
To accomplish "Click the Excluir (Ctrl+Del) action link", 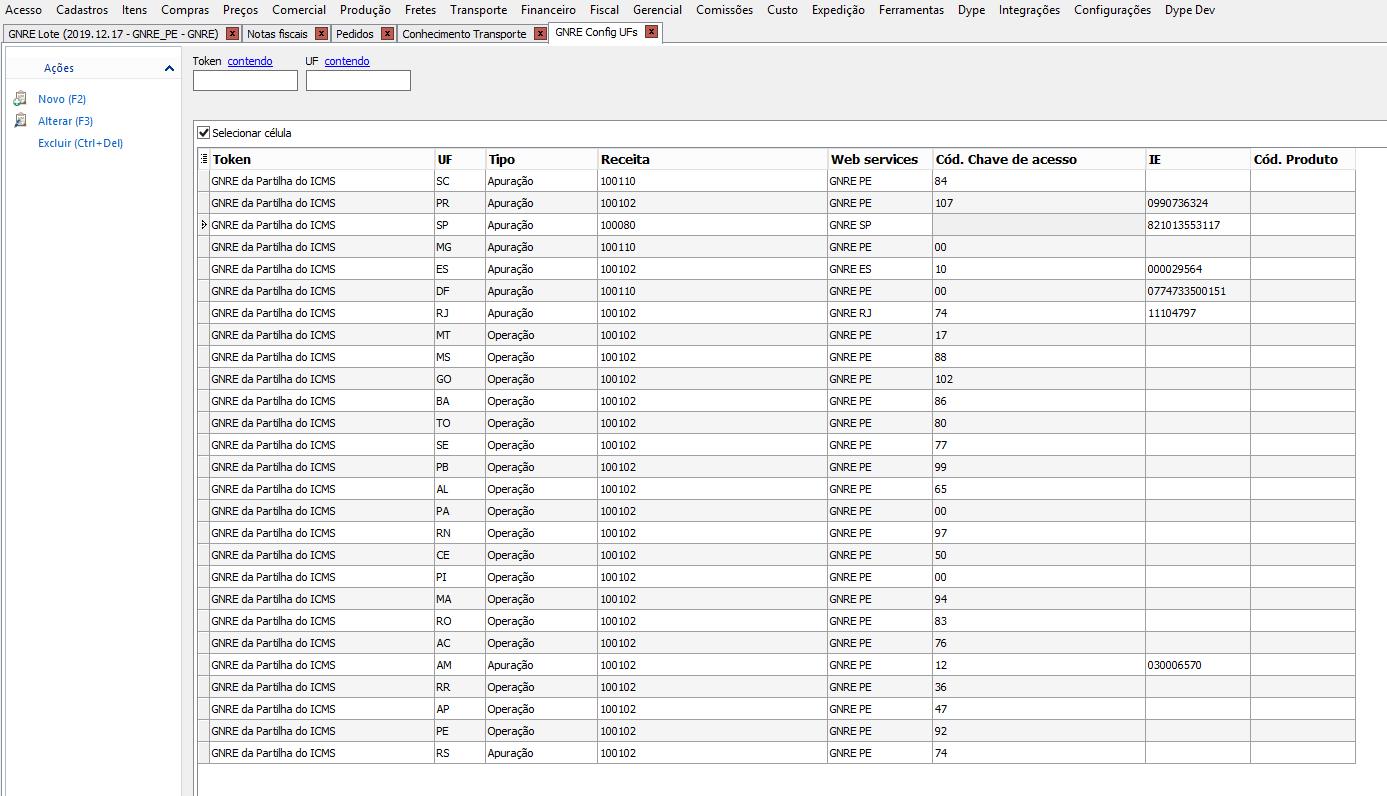I will 80,143.
